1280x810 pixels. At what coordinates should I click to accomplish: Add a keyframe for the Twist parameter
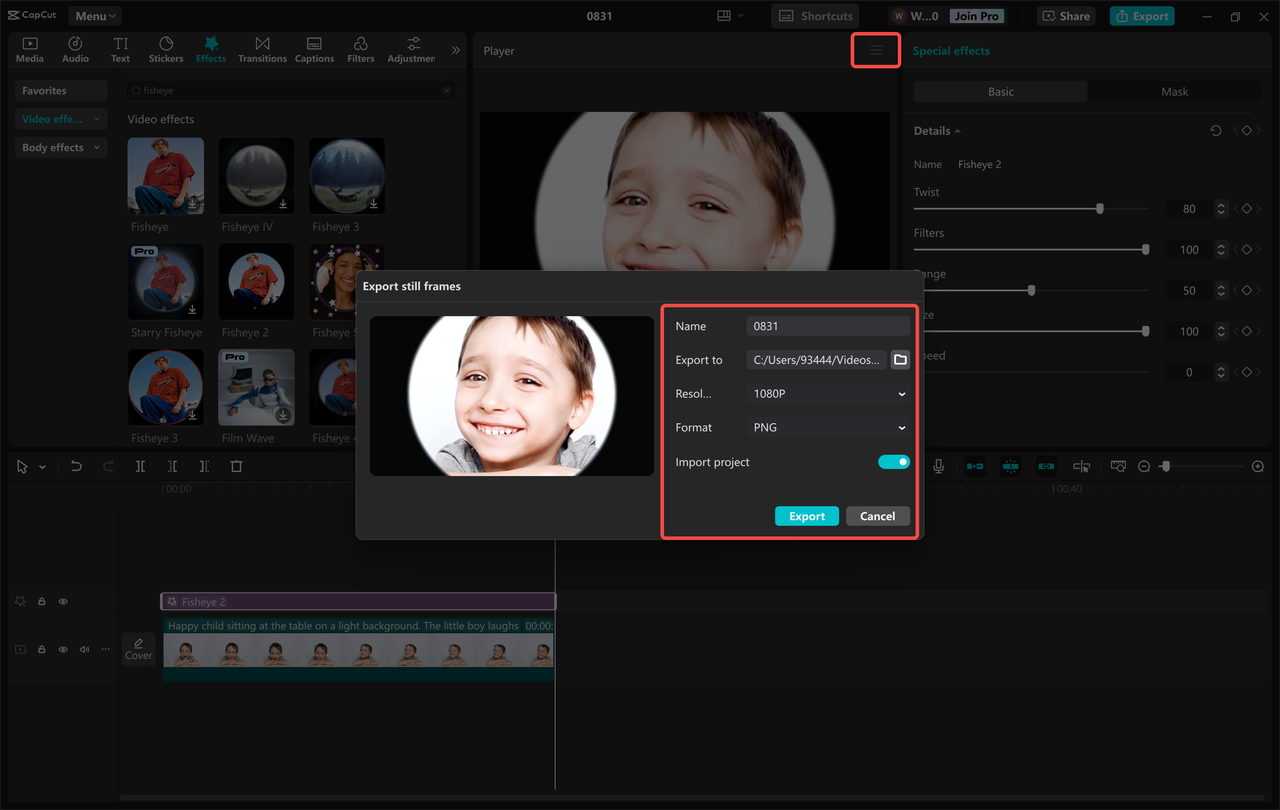1247,209
